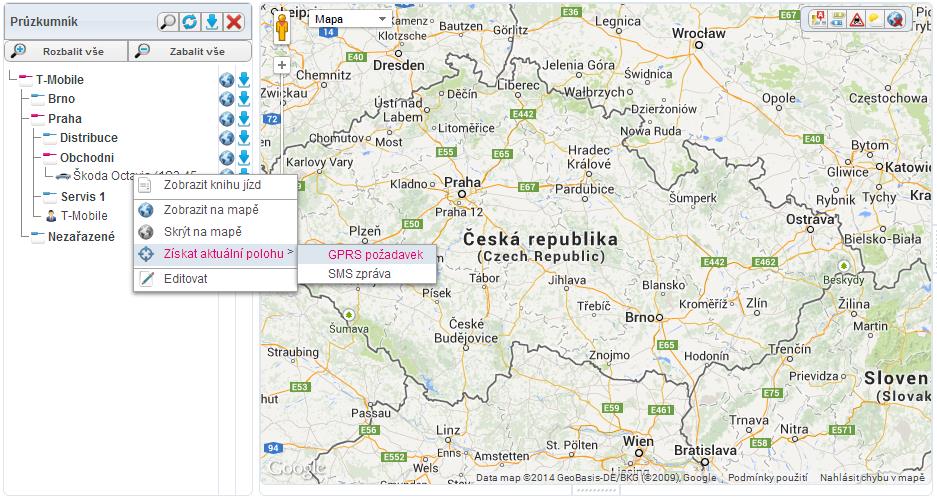Expand the Brno folder icon
Viewport: 937px width, 500px height.
click(38, 98)
